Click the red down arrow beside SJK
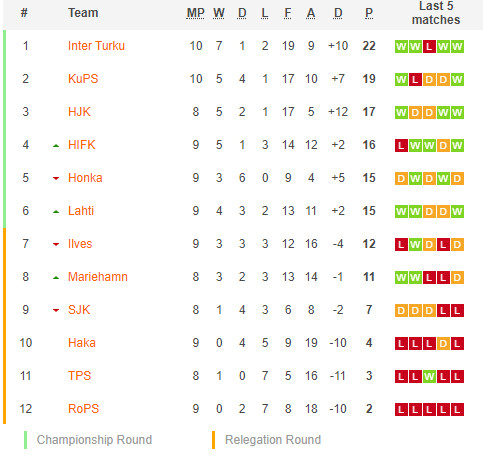Image resolution: width=483 pixels, height=462 pixels. [56, 311]
